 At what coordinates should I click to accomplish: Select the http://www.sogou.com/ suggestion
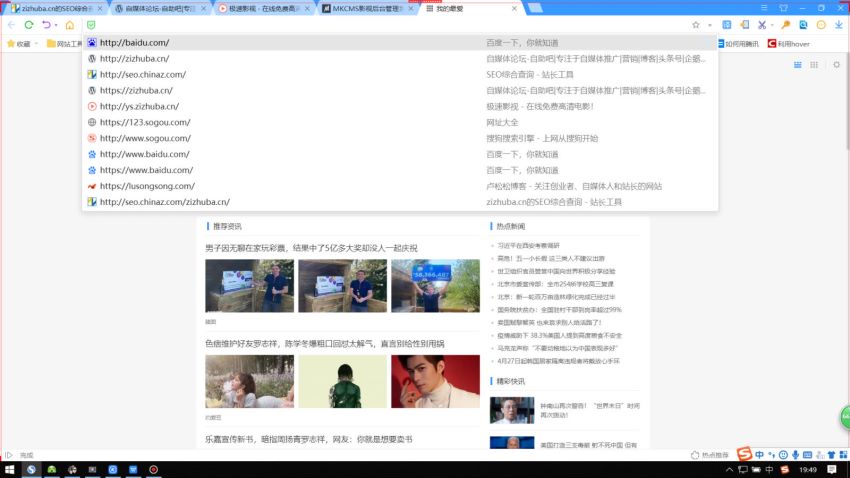pyautogui.click(x=400, y=138)
